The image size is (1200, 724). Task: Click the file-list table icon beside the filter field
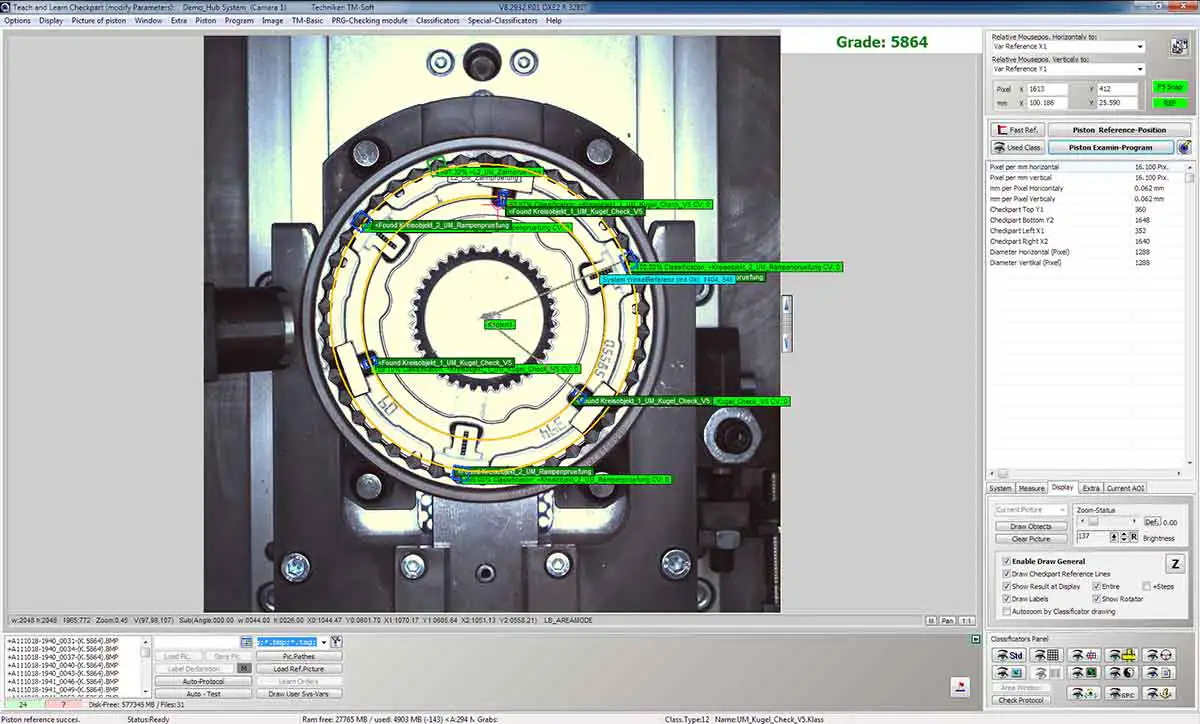(247, 642)
